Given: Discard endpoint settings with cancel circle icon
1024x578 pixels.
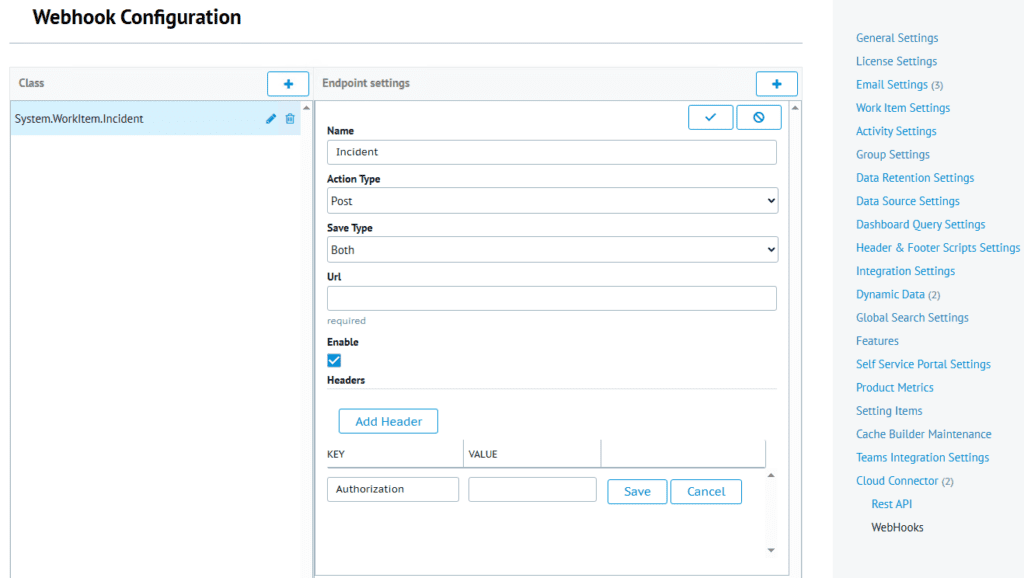Looking at the screenshot, I should coord(758,118).
